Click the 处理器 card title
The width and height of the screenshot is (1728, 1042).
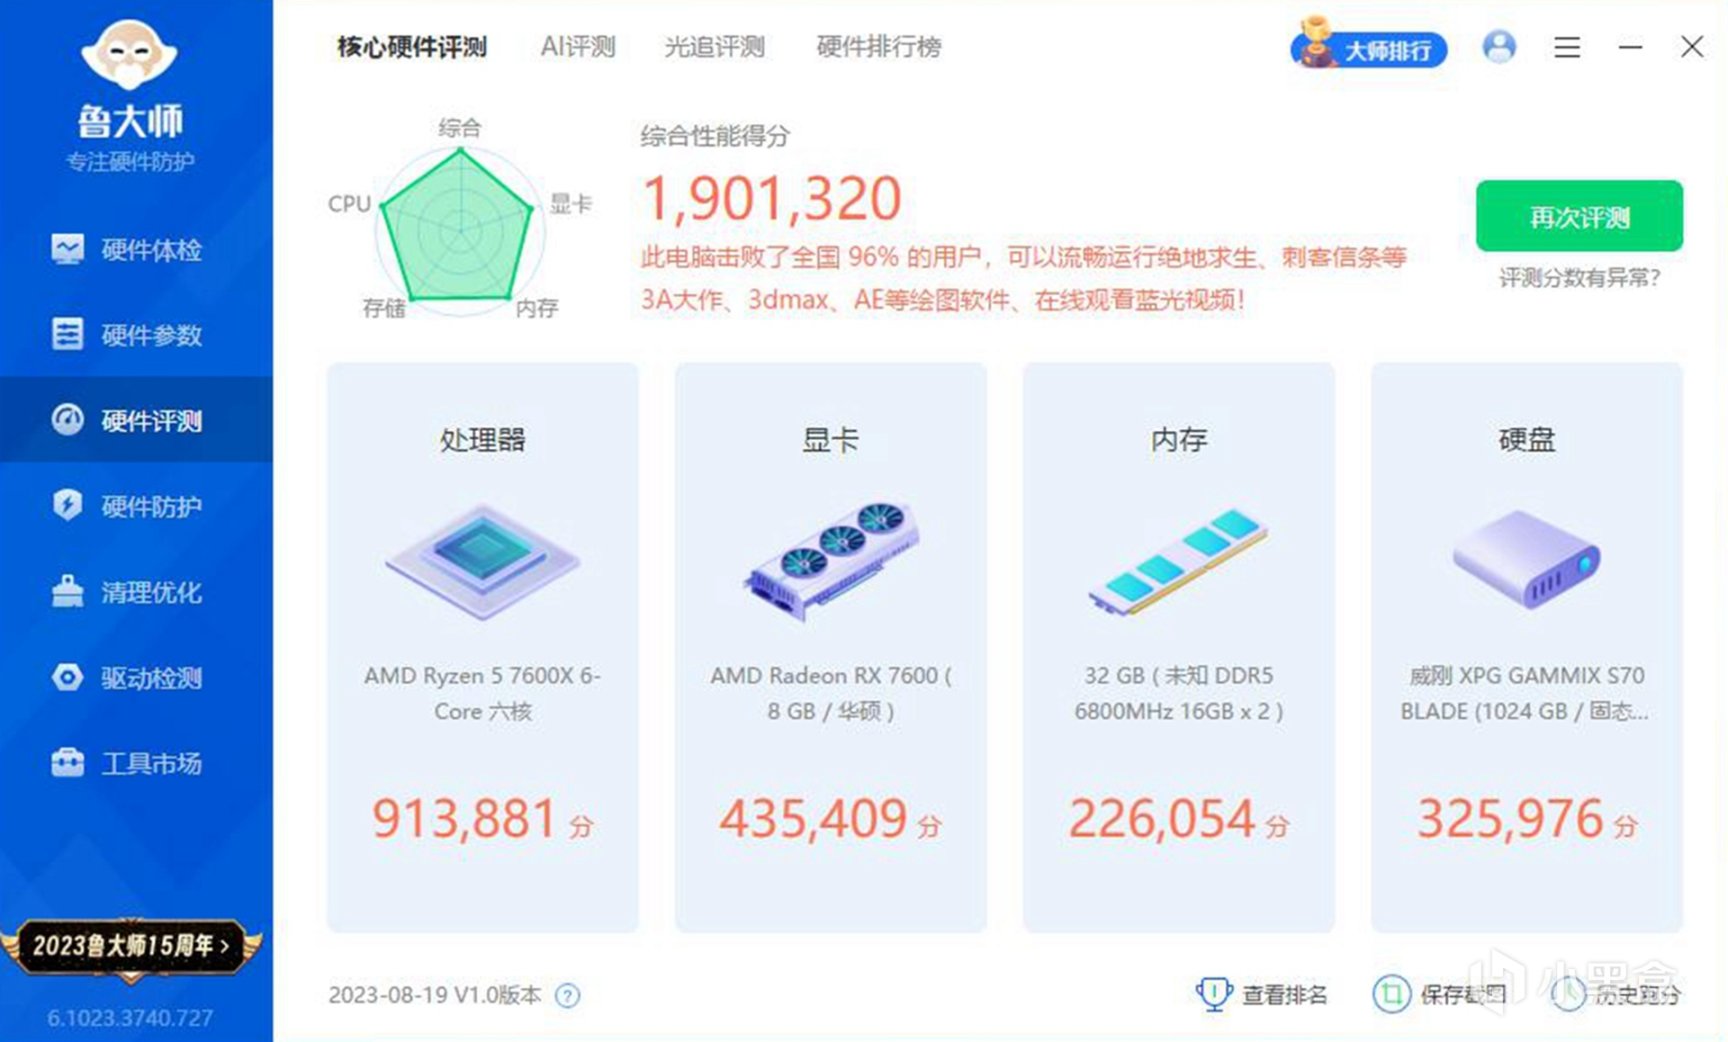point(483,440)
